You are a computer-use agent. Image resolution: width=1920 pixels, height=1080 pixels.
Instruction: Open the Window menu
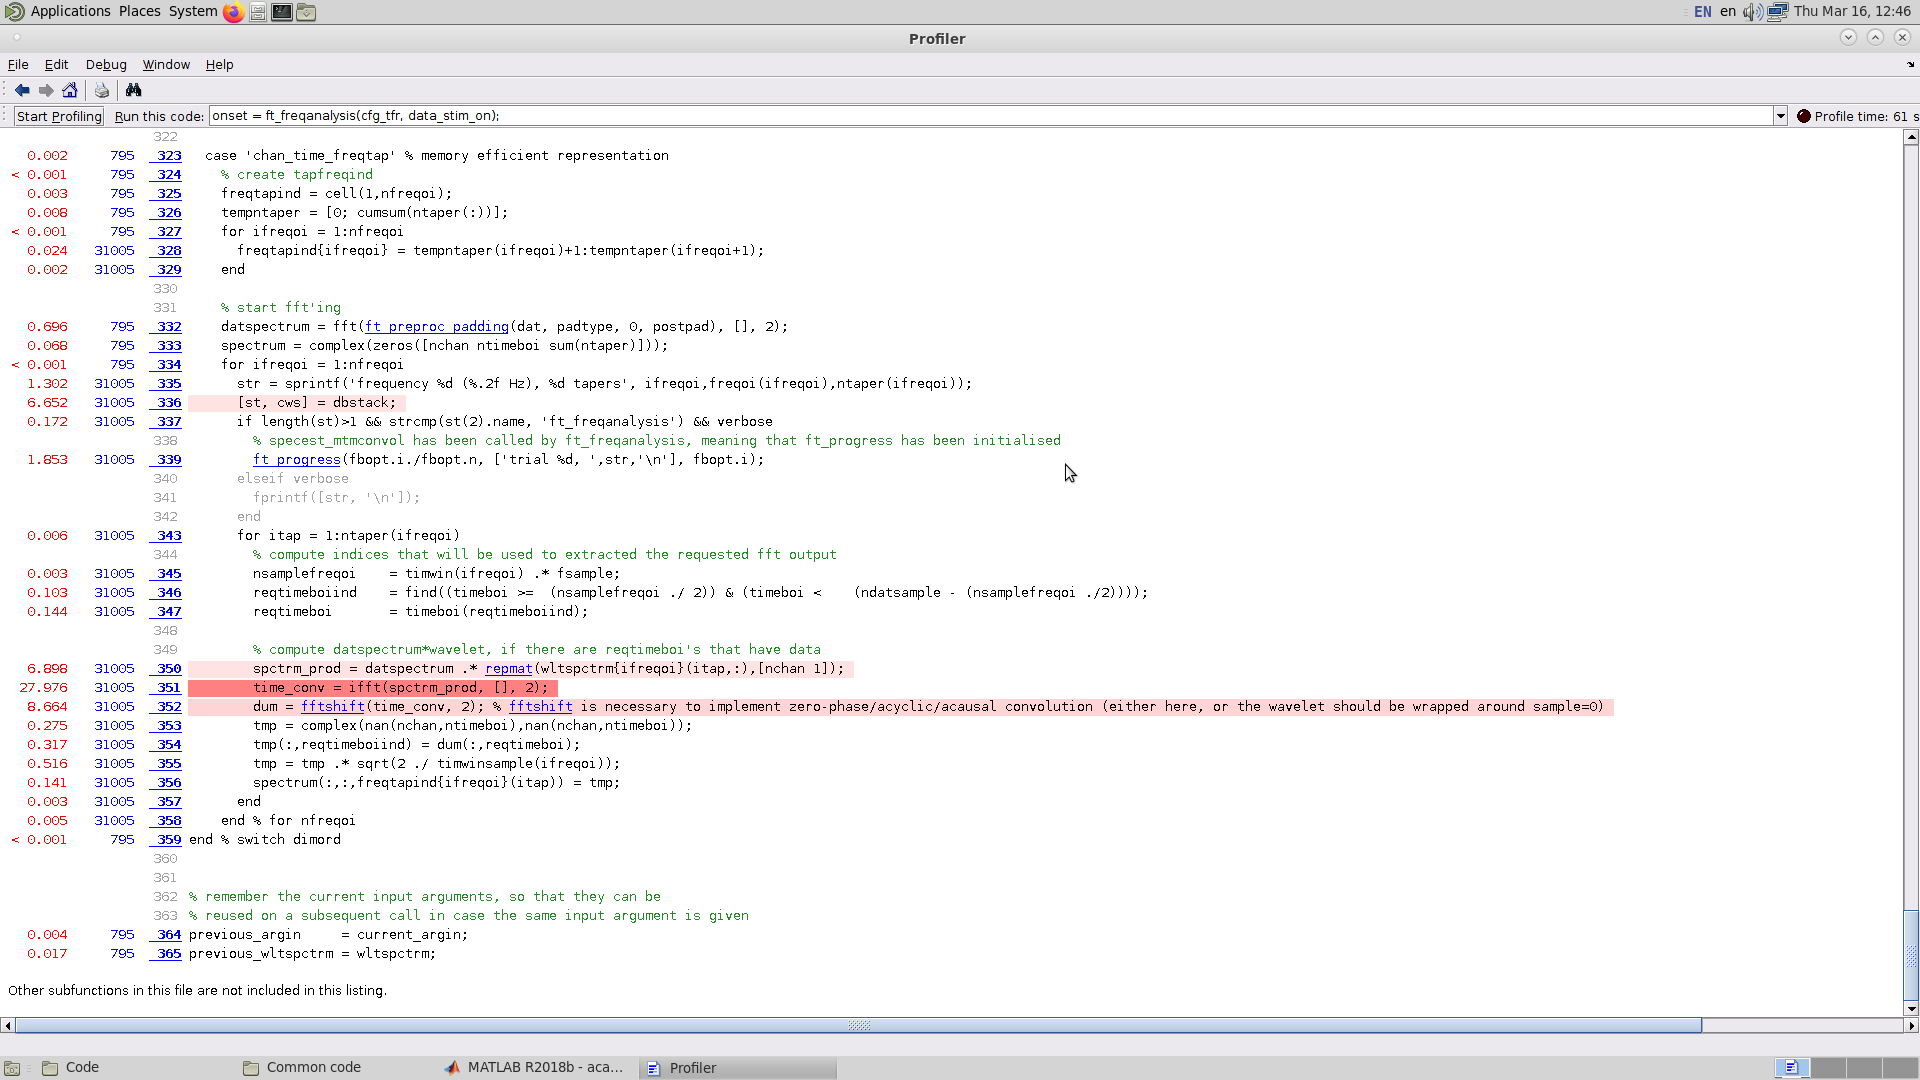[x=166, y=65]
